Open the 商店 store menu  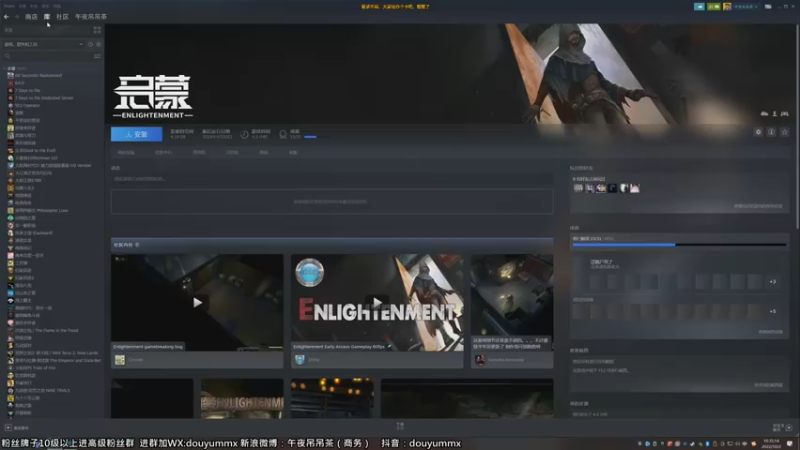pos(31,17)
